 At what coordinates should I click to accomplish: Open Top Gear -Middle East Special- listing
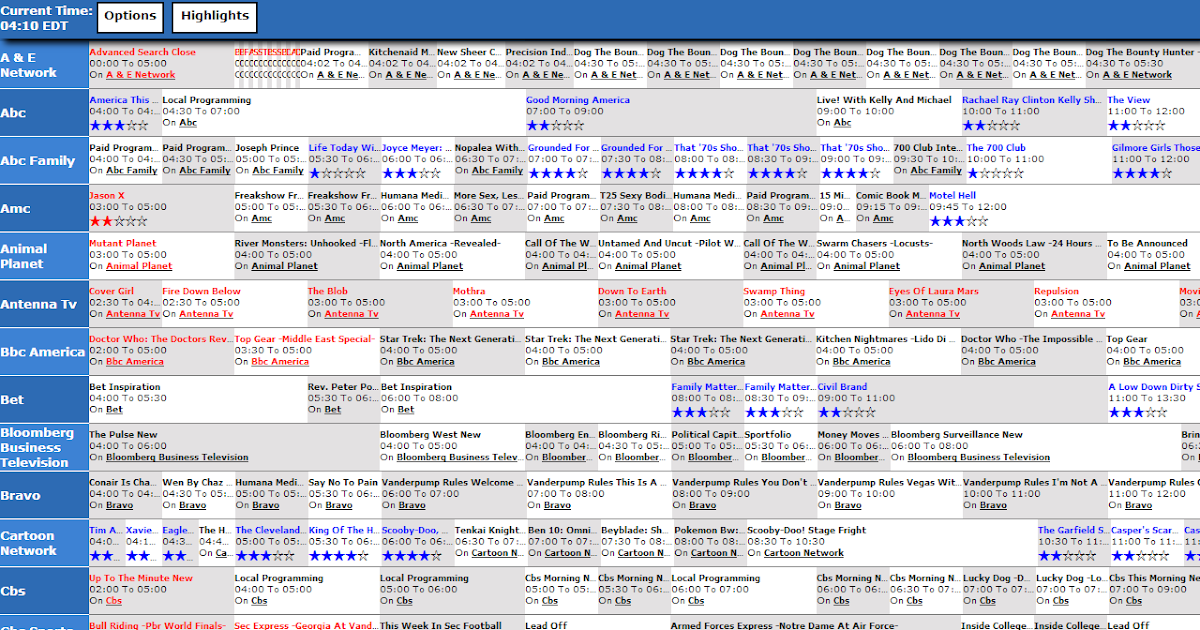305,339
